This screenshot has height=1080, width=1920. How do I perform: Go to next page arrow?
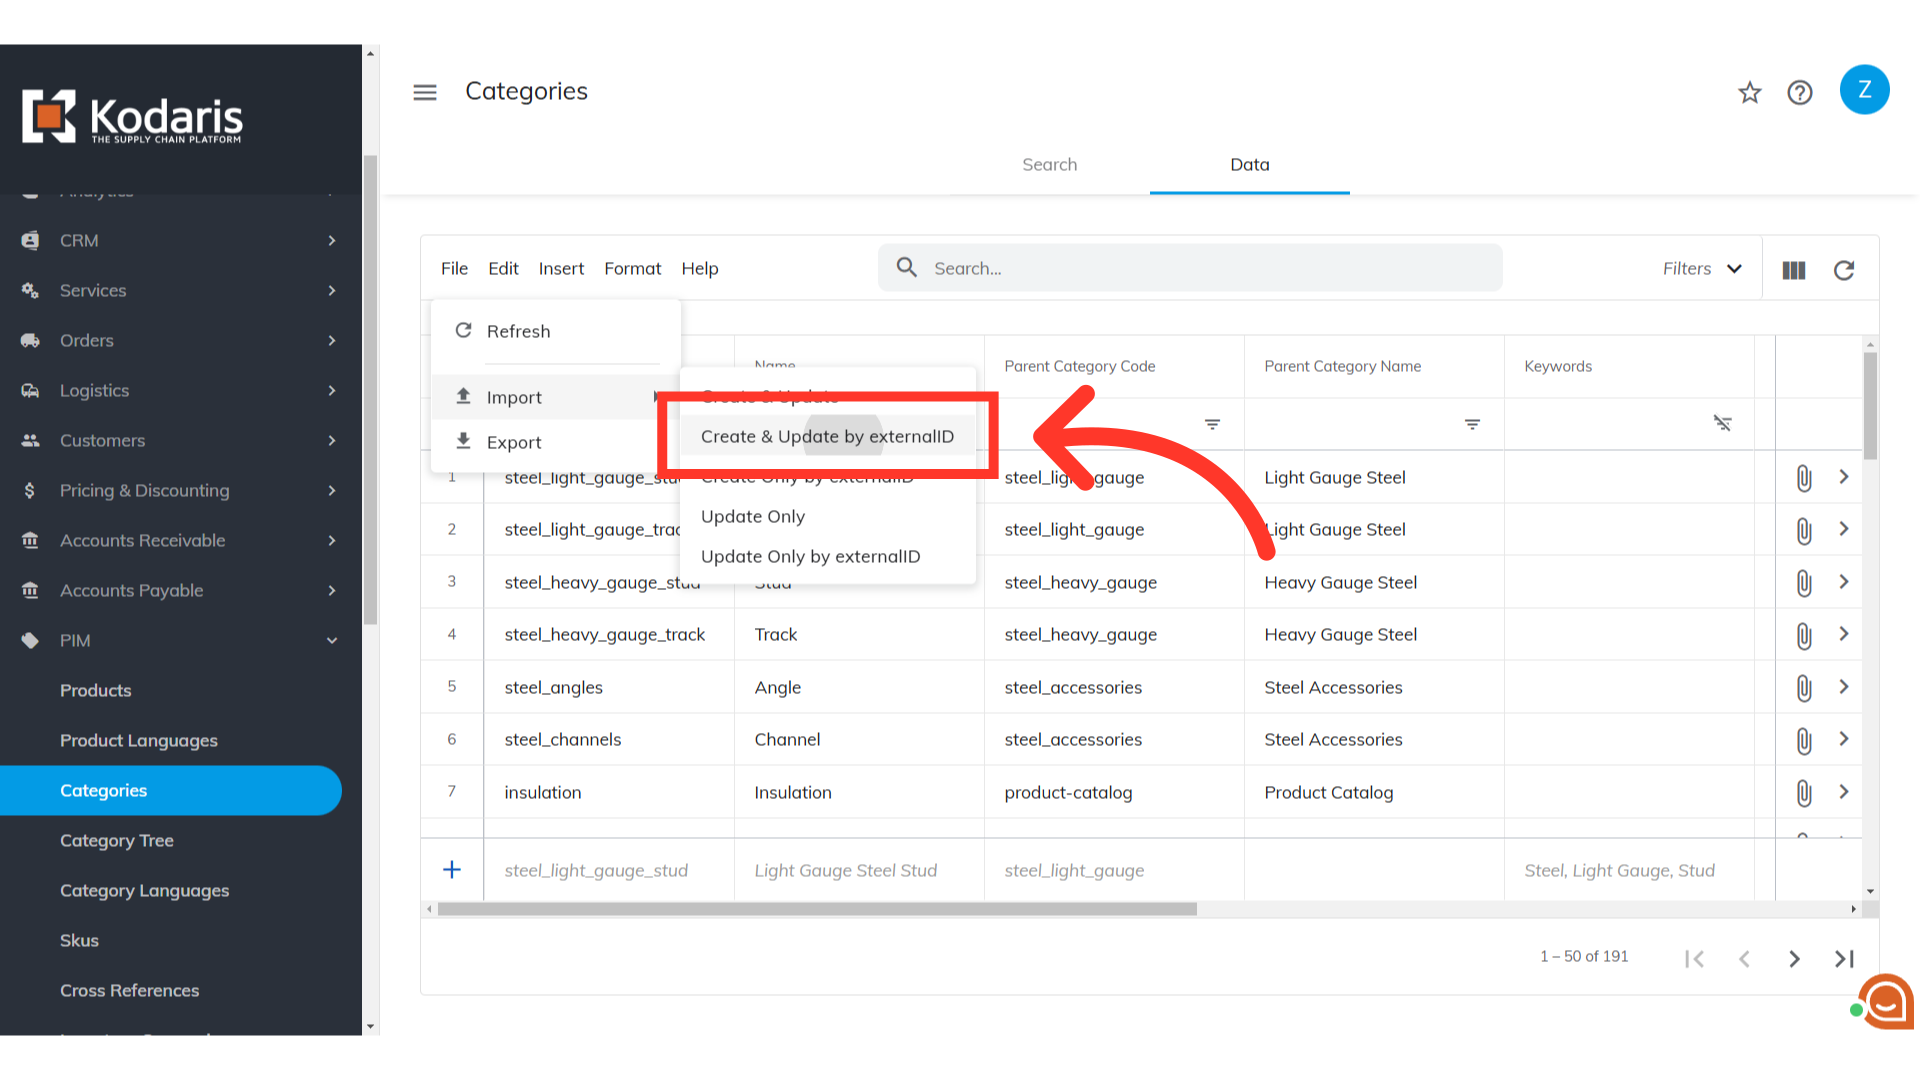[x=1794, y=959]
